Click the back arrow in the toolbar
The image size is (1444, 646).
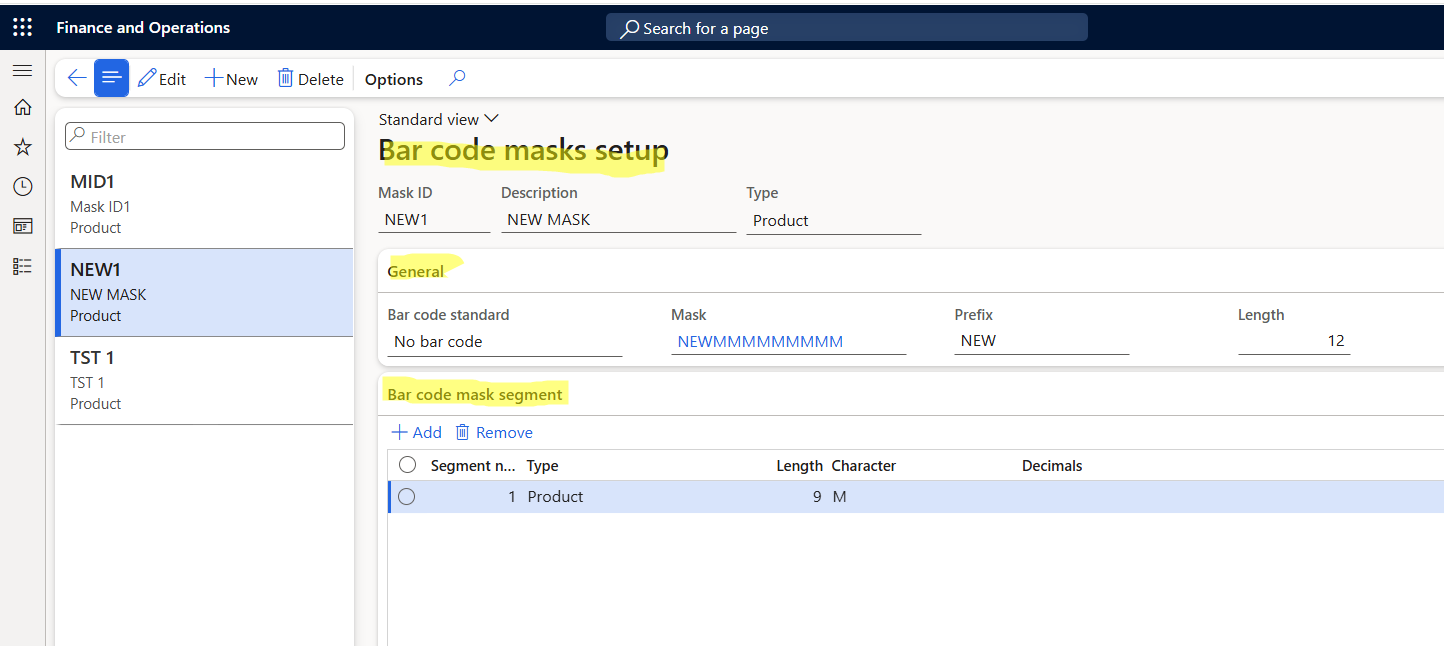pos(76,79)
